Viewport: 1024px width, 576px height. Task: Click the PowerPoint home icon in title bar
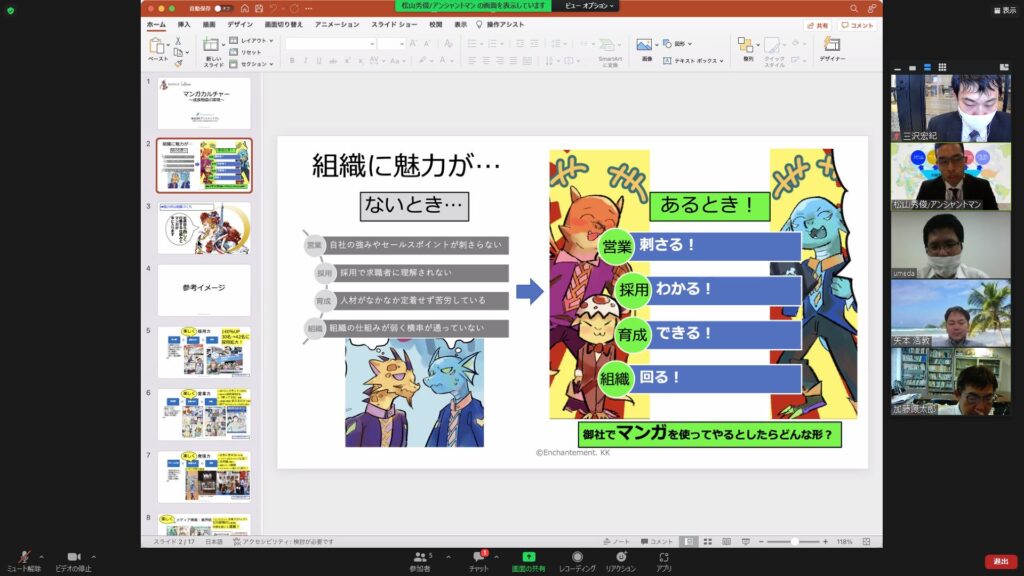pos(245,8)
